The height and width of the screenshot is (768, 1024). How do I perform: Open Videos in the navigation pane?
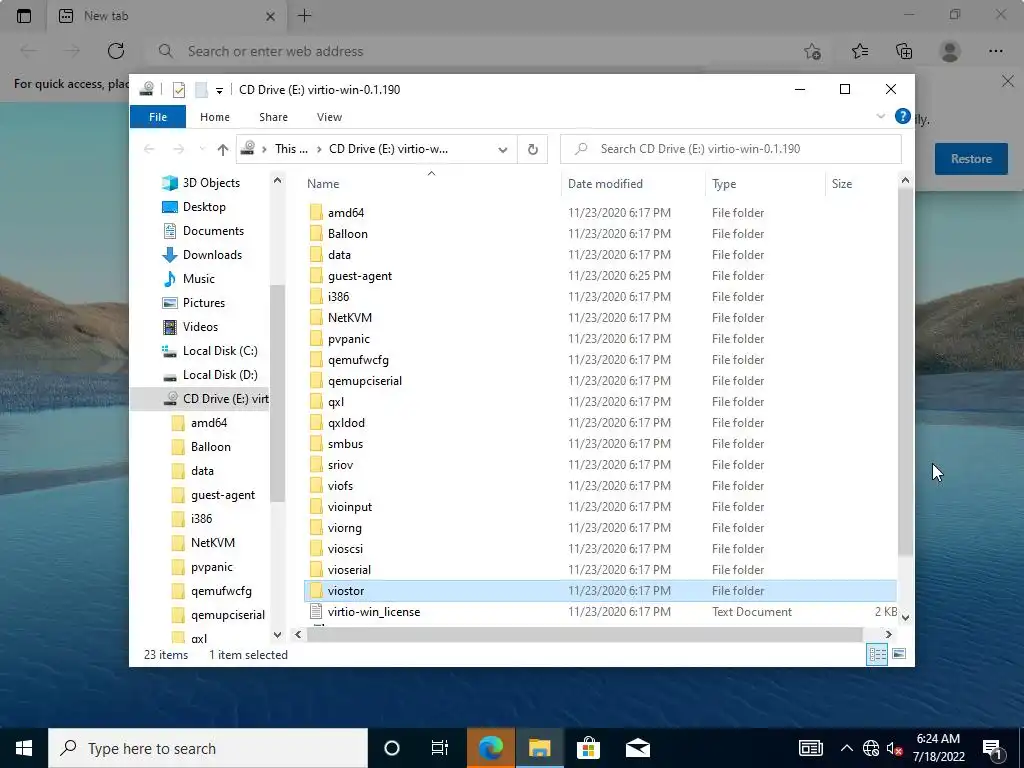click(200, 327)
